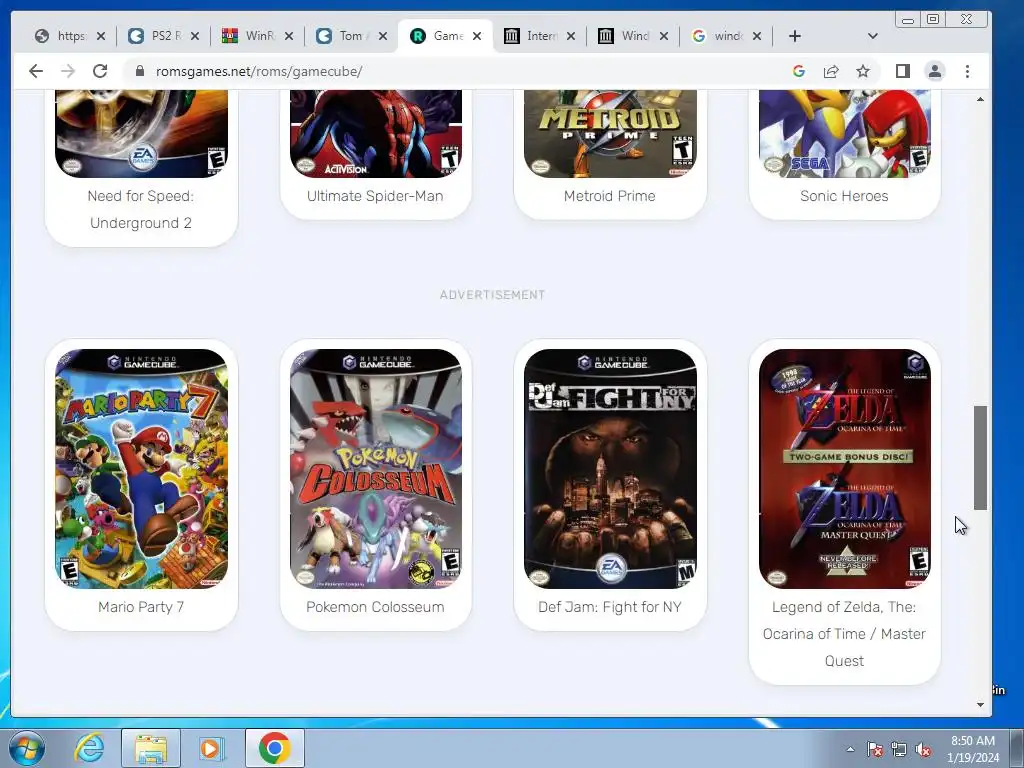Click the Def Jam Fight for NY cover
Viewport: 1024px width, 768px height.
(x=610, y=468)
